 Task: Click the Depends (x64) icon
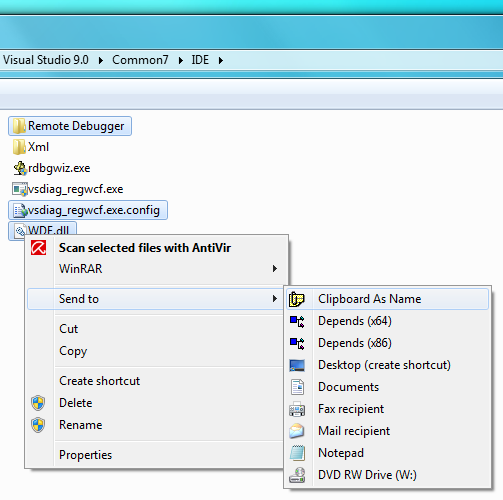coord(297,321)
